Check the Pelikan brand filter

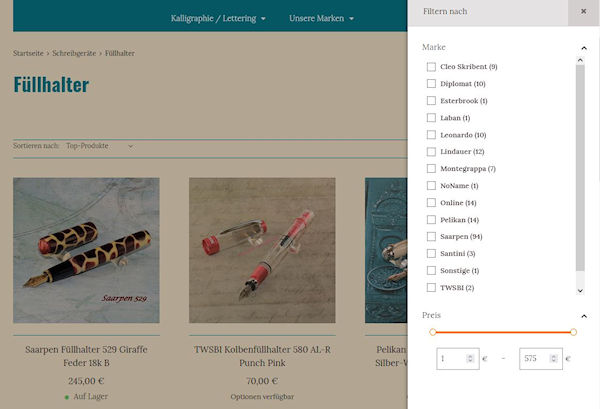tap(431, 220)
